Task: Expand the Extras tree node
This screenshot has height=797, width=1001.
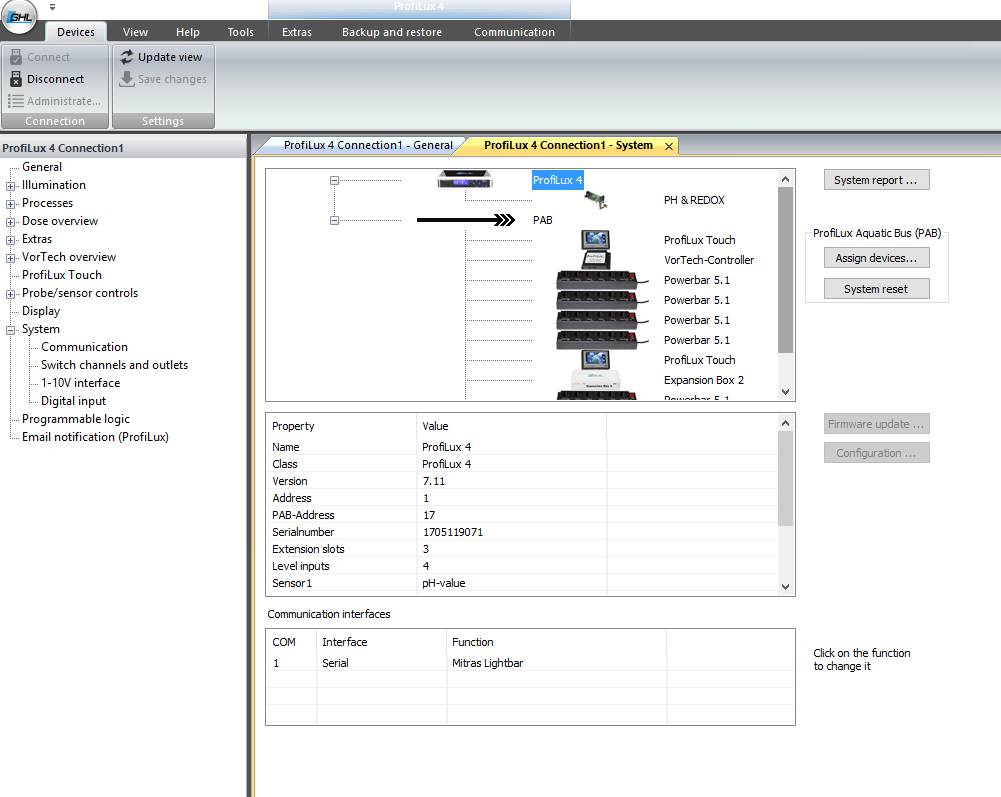Action: (10, 240)
